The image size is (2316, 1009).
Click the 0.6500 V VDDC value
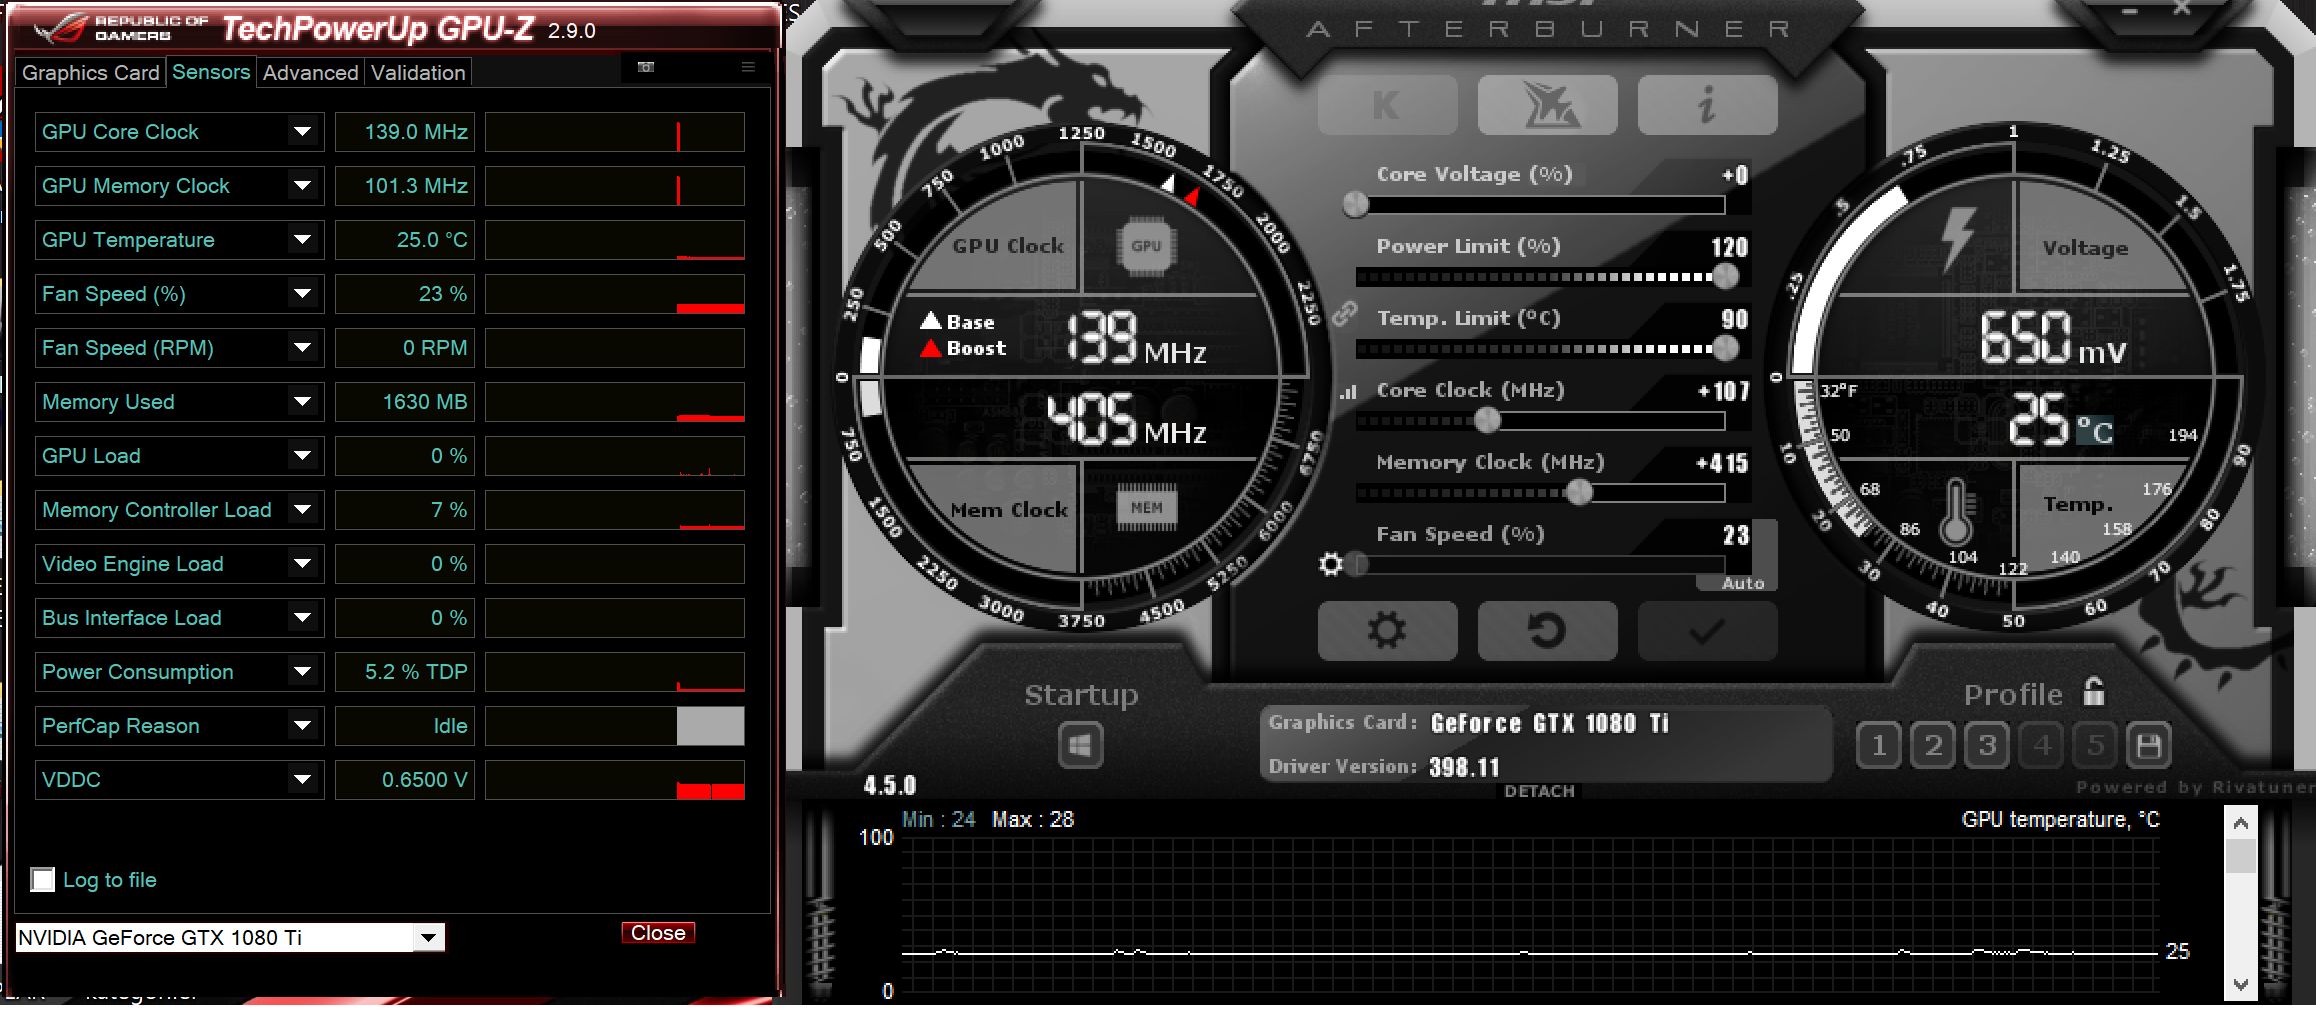pos(404,780)
